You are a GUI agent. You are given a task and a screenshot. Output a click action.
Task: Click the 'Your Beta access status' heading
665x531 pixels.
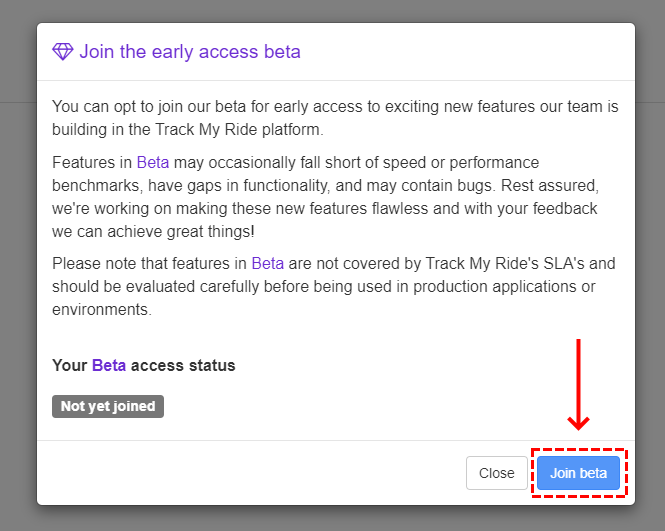click(144, 365)
